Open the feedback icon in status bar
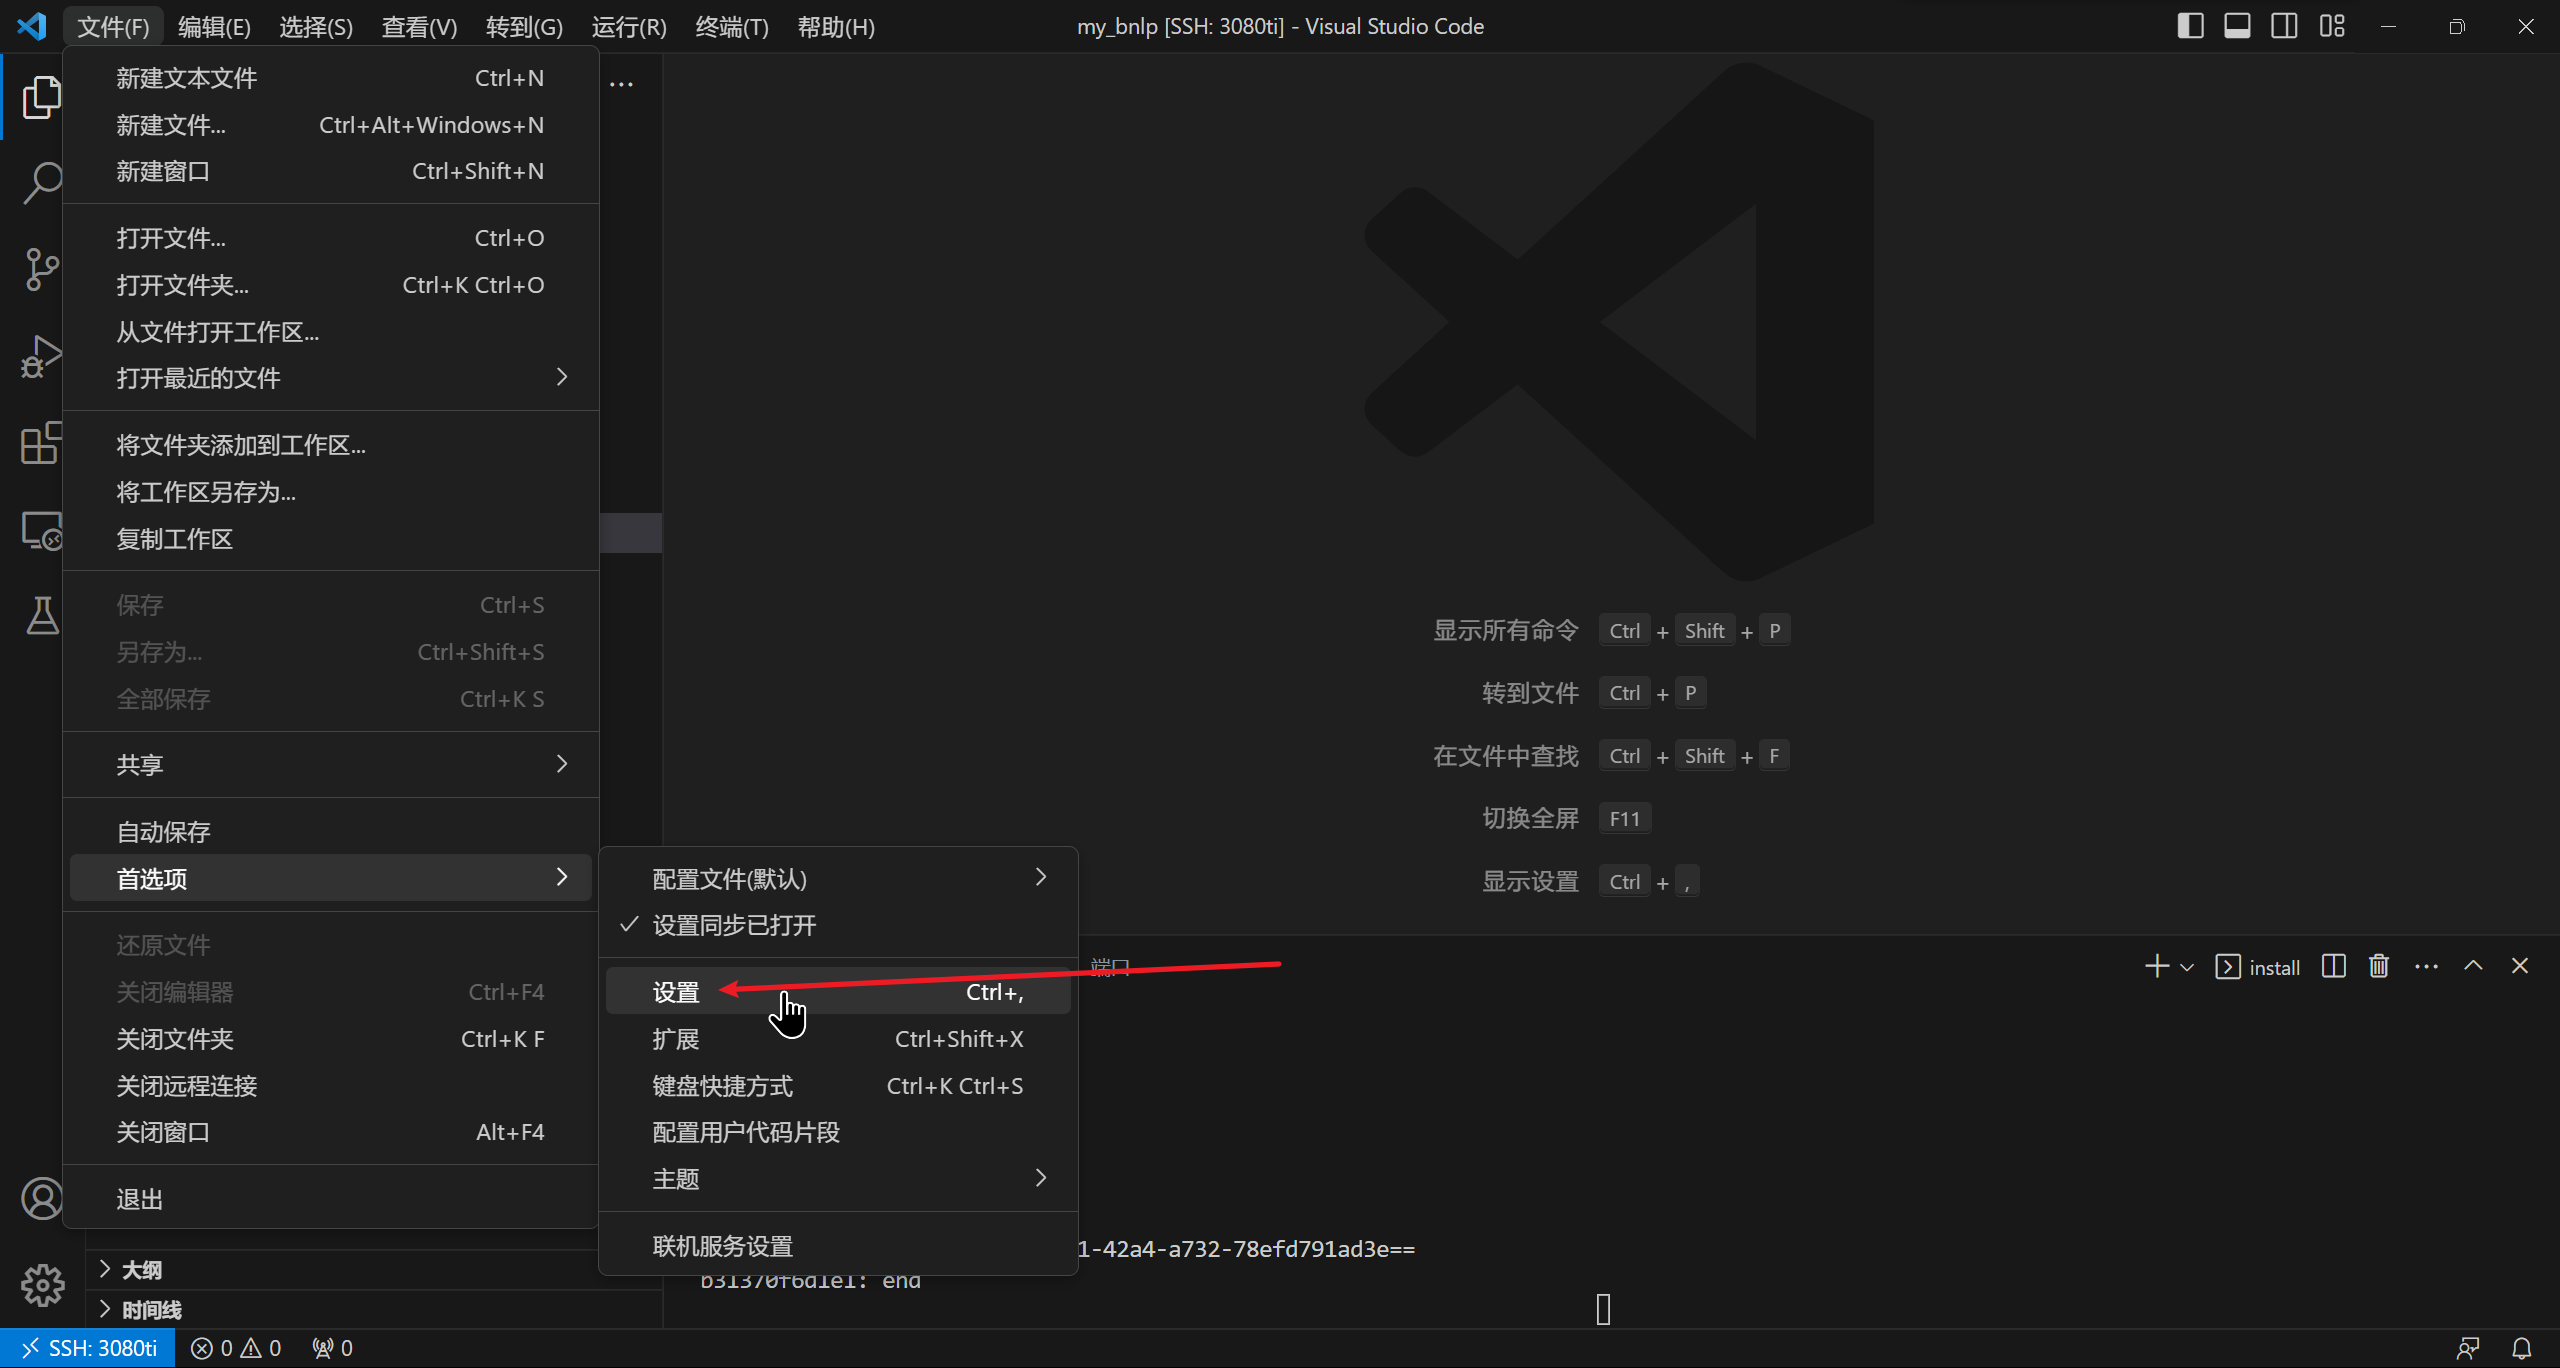2560x1368 pixels. coord(2468,1348)
